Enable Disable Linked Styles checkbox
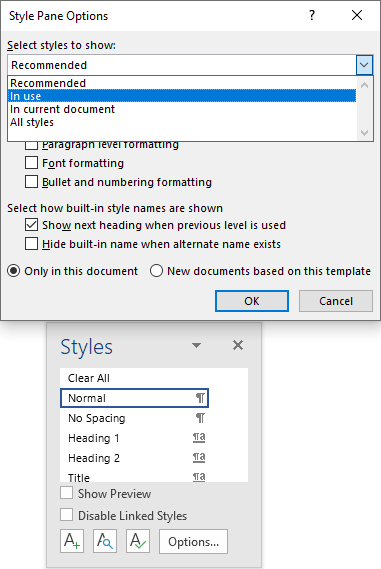Screen dimensions: 381x569 click(66, 515)
